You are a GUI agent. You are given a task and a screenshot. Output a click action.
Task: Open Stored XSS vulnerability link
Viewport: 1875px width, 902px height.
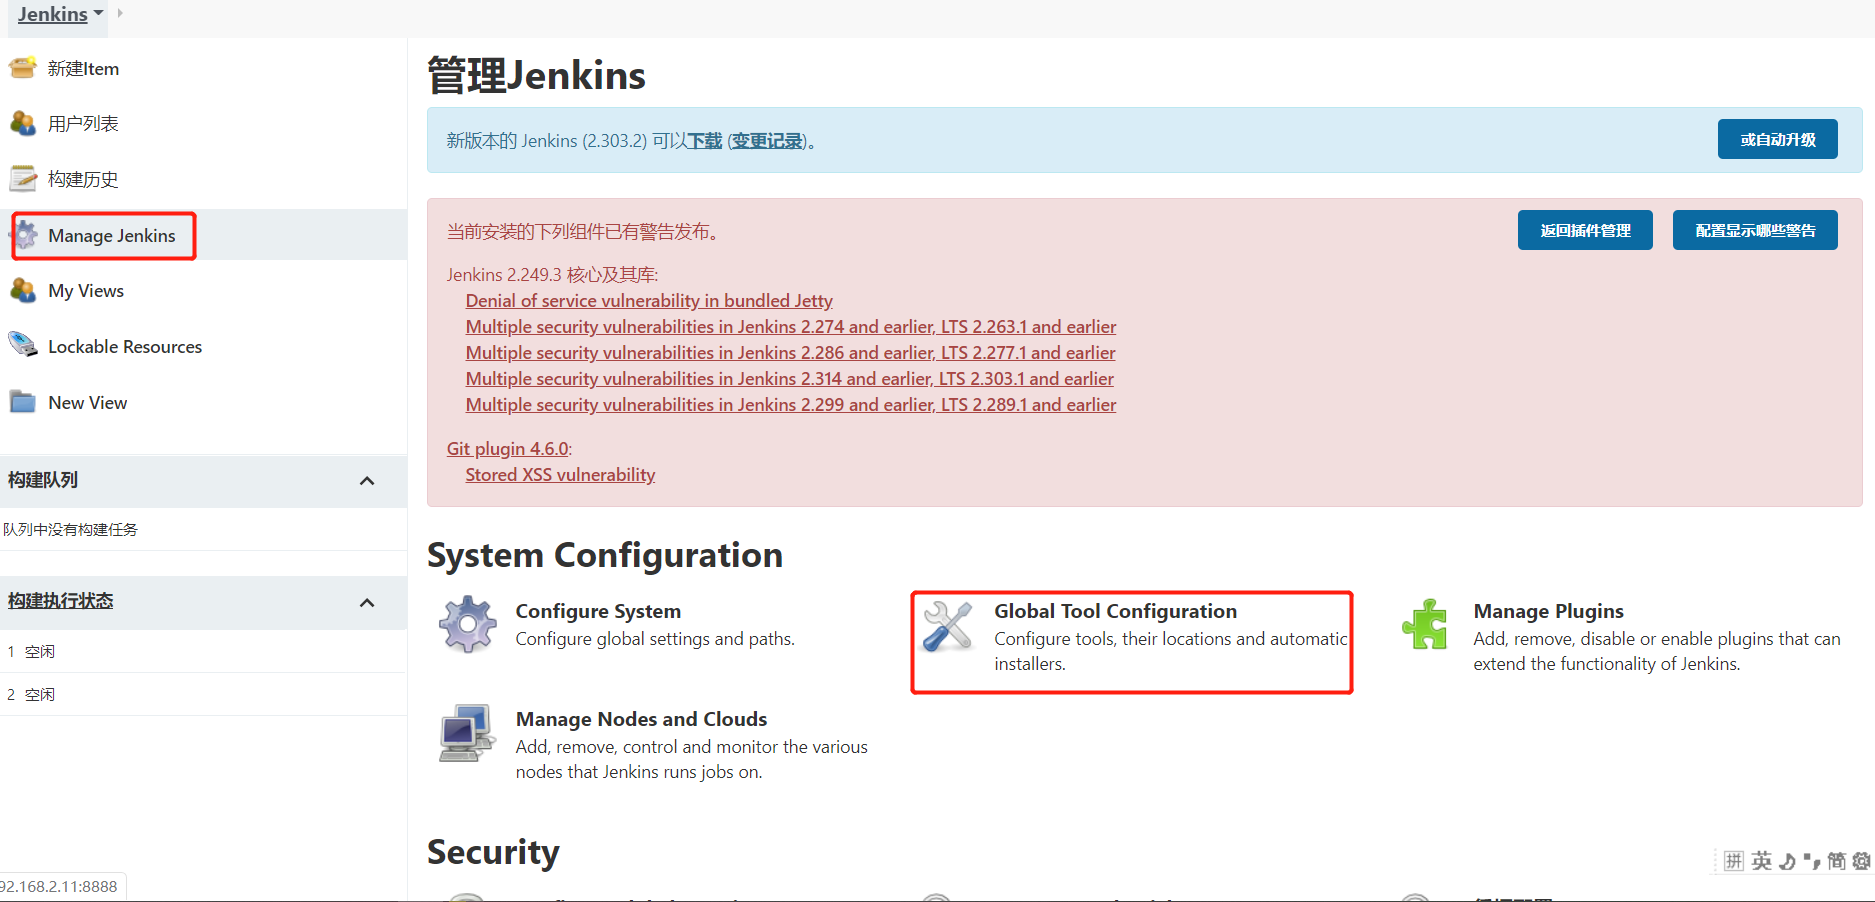[x=560, y=474]
